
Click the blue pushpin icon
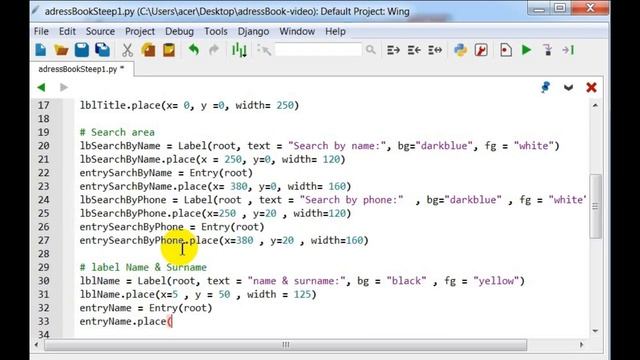point(545,87)
